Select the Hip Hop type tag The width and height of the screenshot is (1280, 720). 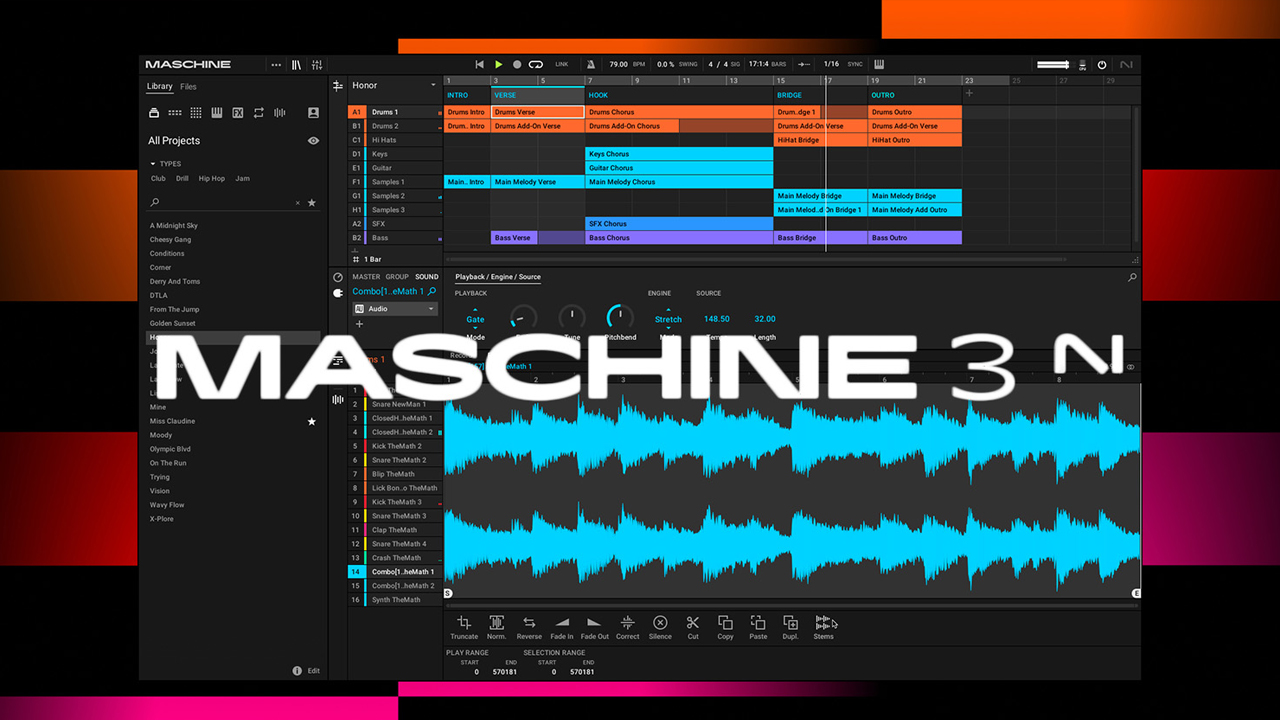[x=211, y=179]
